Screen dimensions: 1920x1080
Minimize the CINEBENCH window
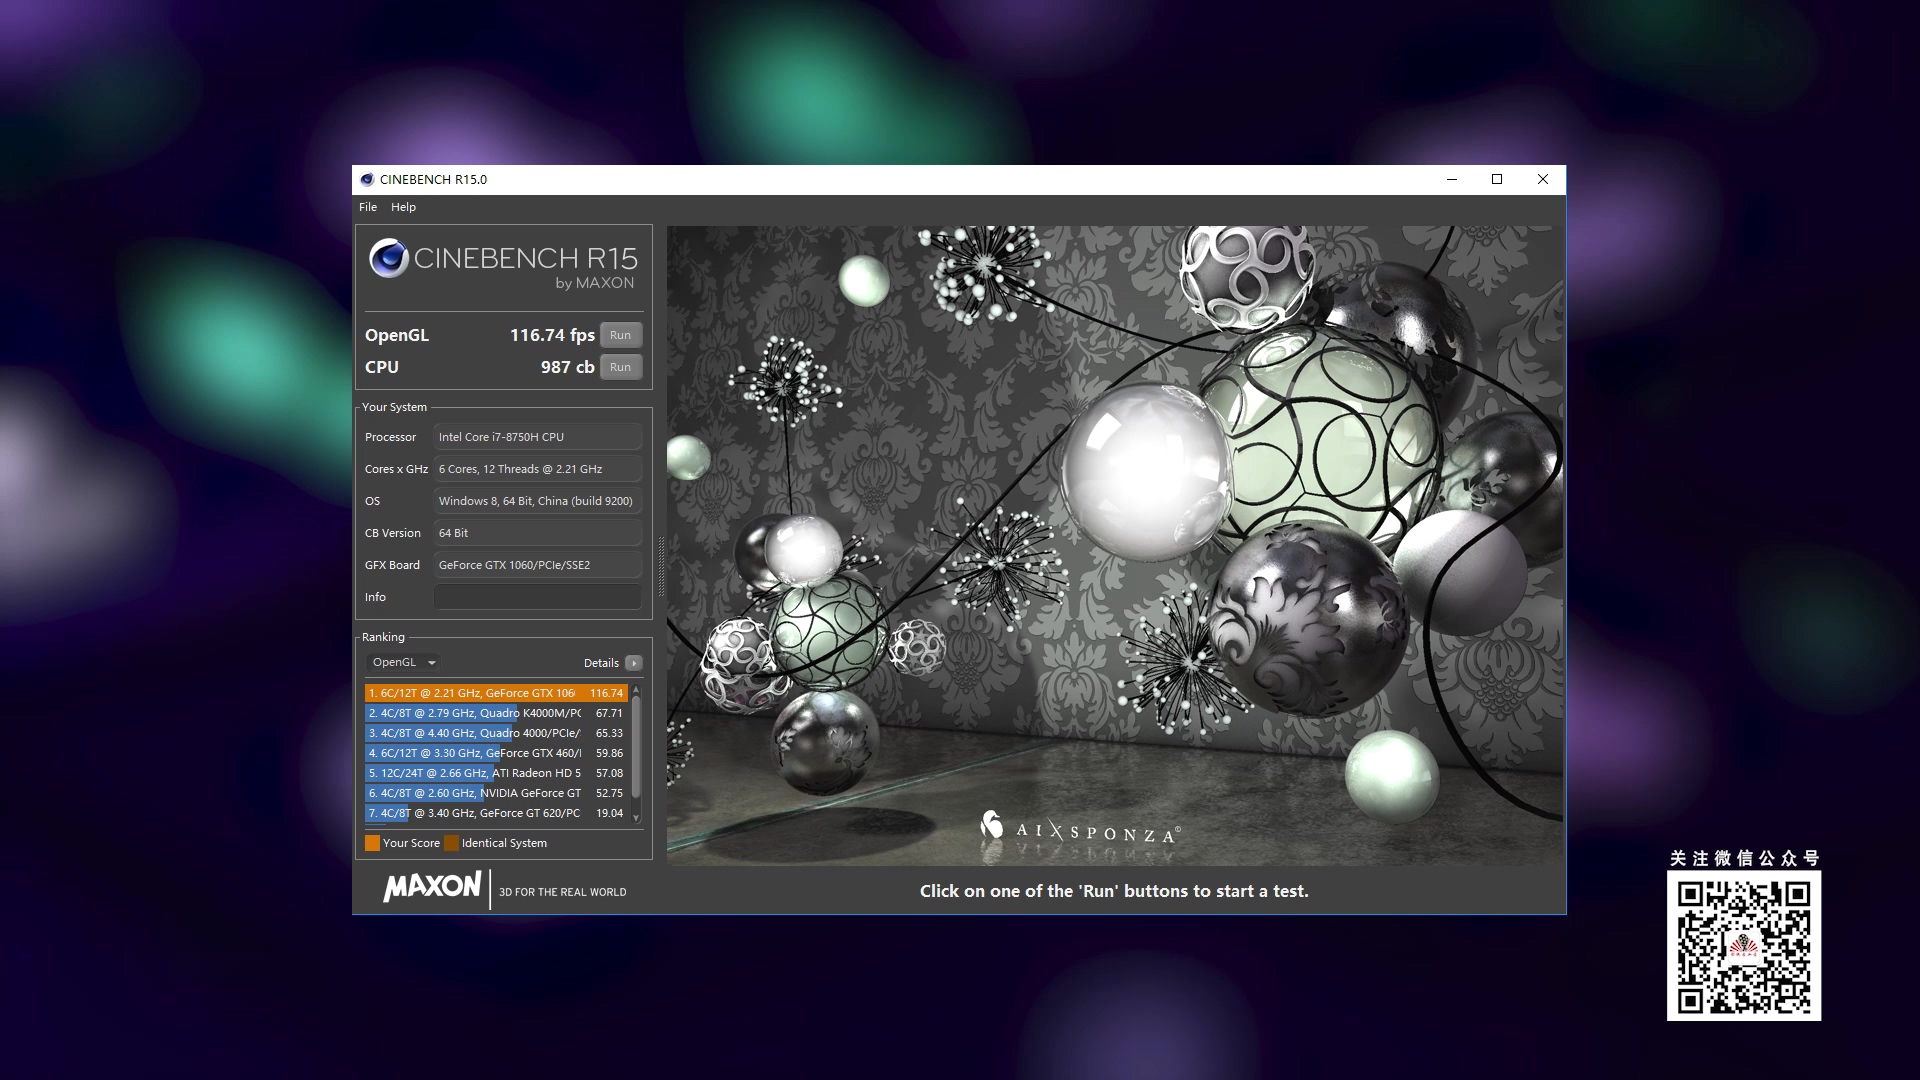(1451, 180)
